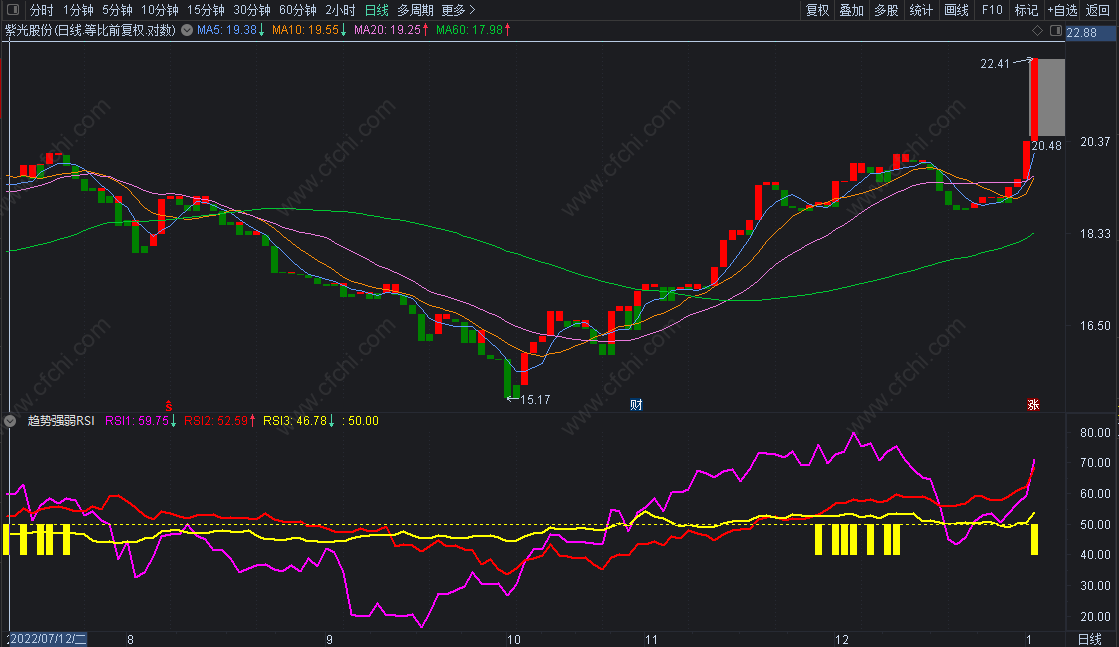
Task: Click the 22.41 high price label
Action: pyautogui.click(x=995, y=63)
